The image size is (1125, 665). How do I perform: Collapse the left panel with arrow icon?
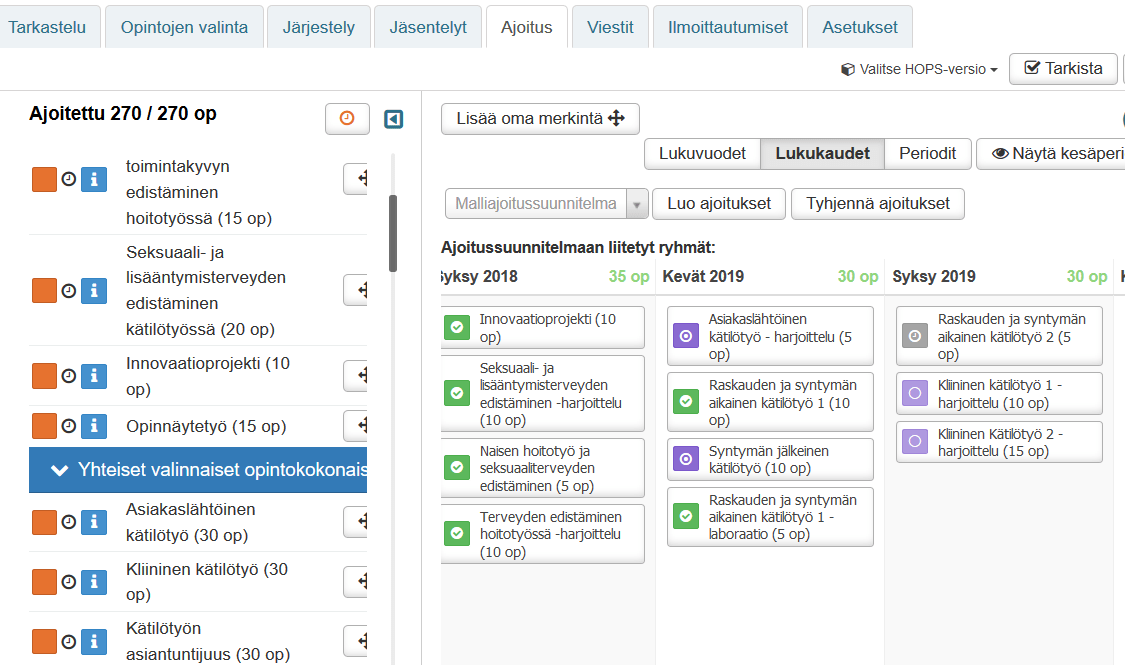pyautogui.click(x=394, y=120)
